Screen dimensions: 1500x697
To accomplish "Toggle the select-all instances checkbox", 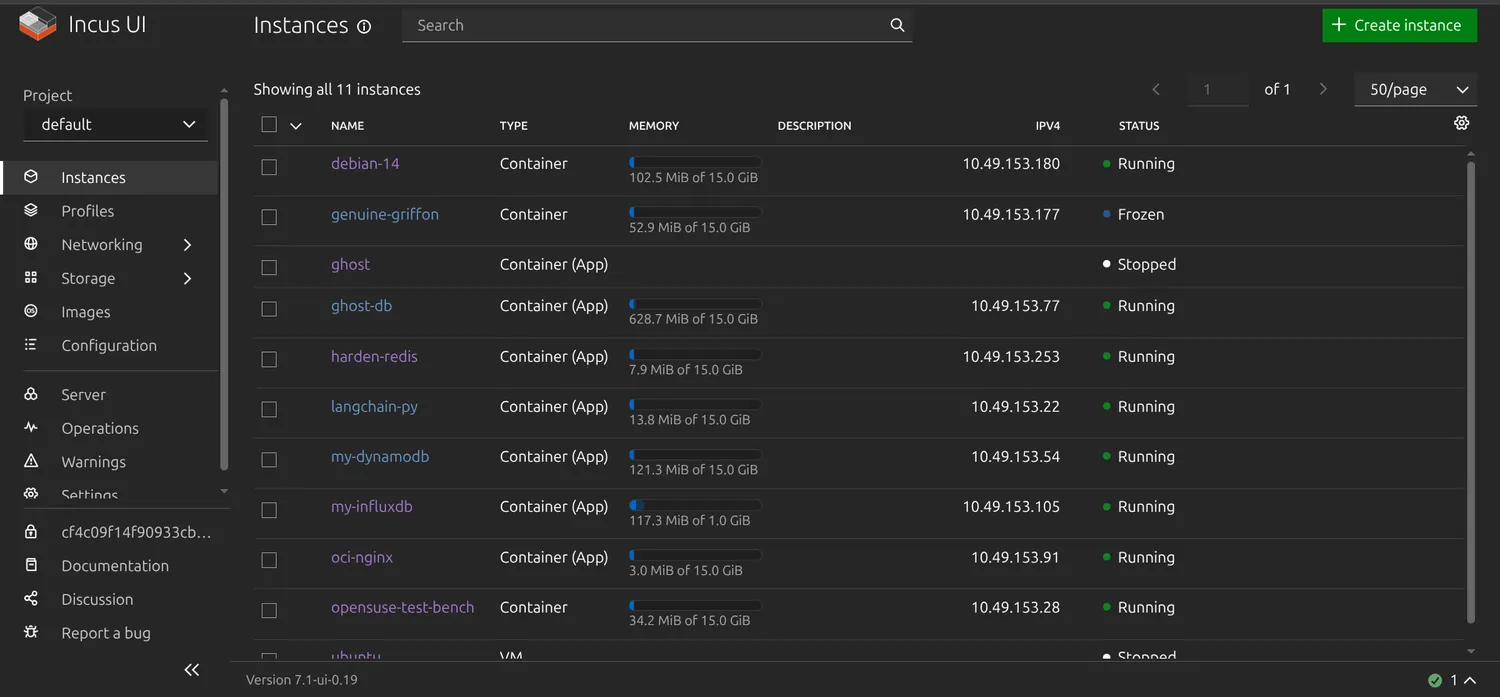I will click(x=268, y=125).
